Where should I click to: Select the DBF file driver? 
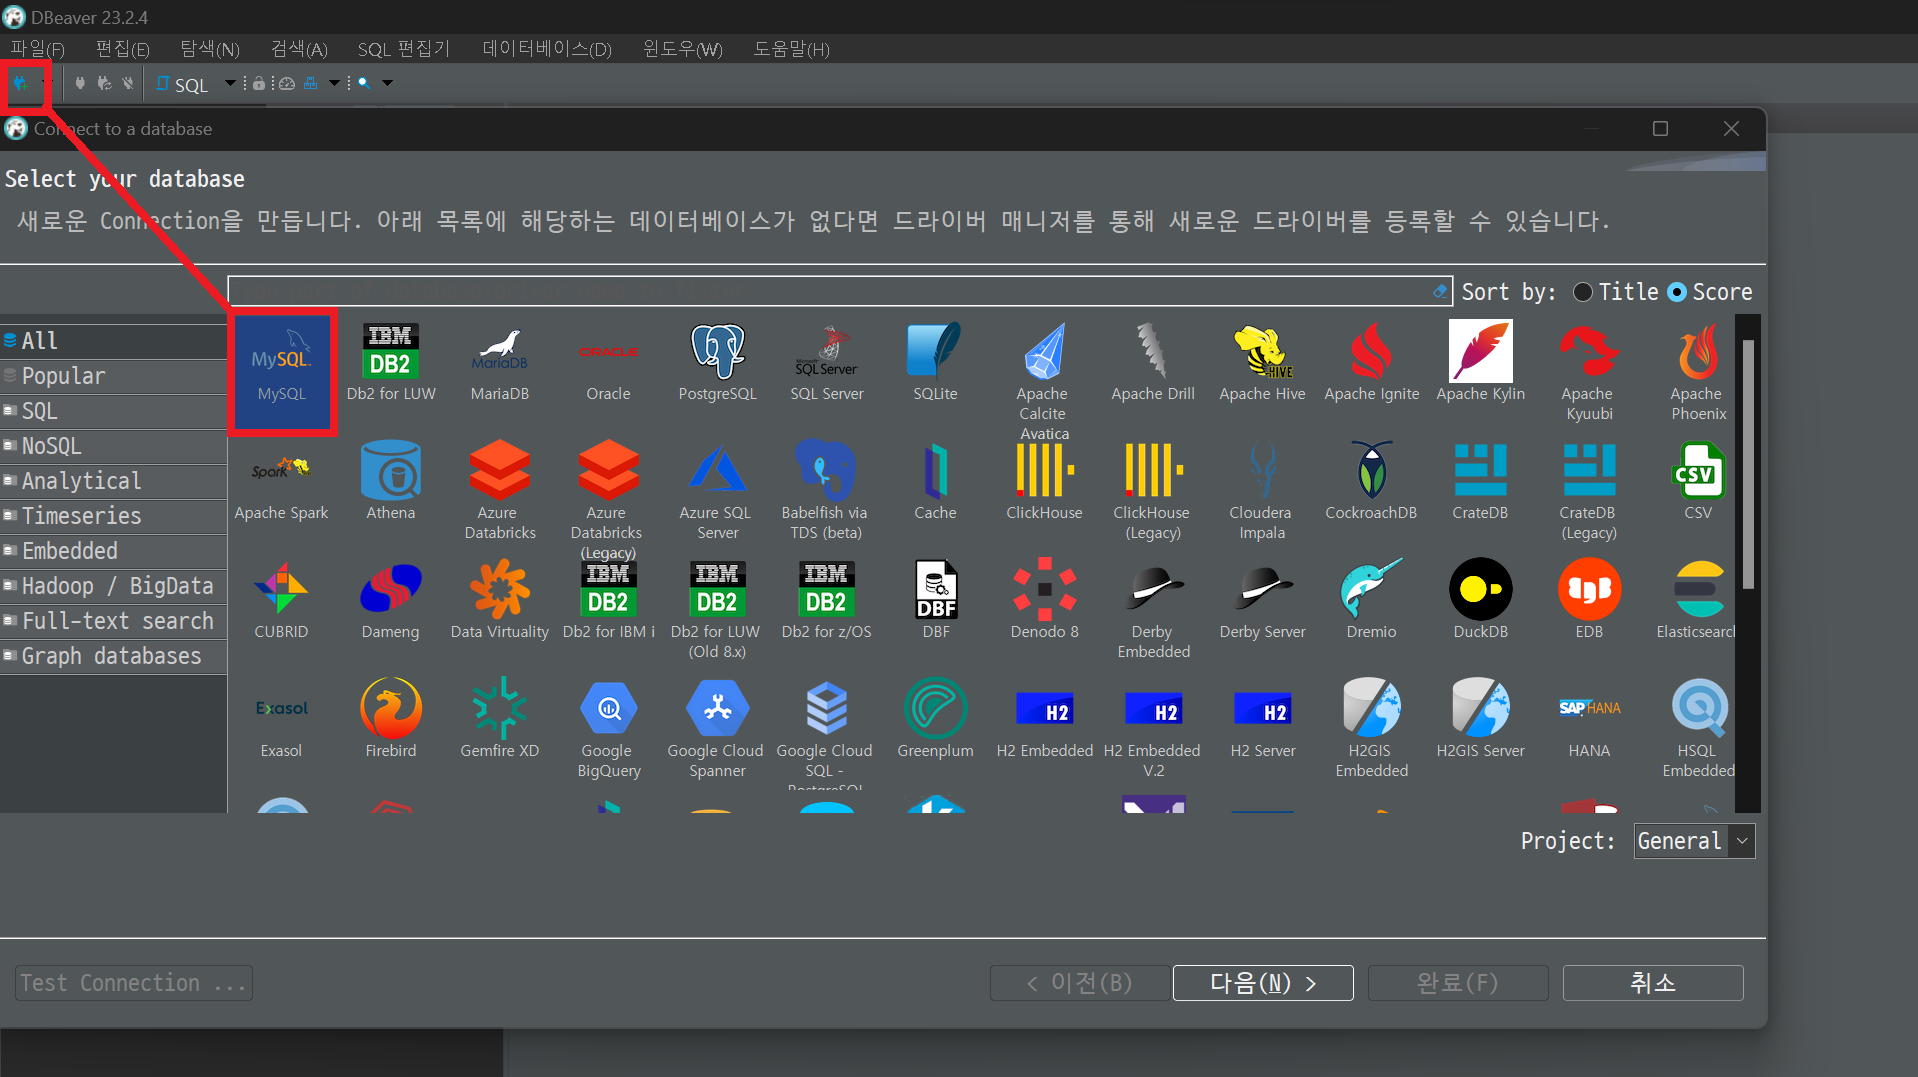pos(936,600)
